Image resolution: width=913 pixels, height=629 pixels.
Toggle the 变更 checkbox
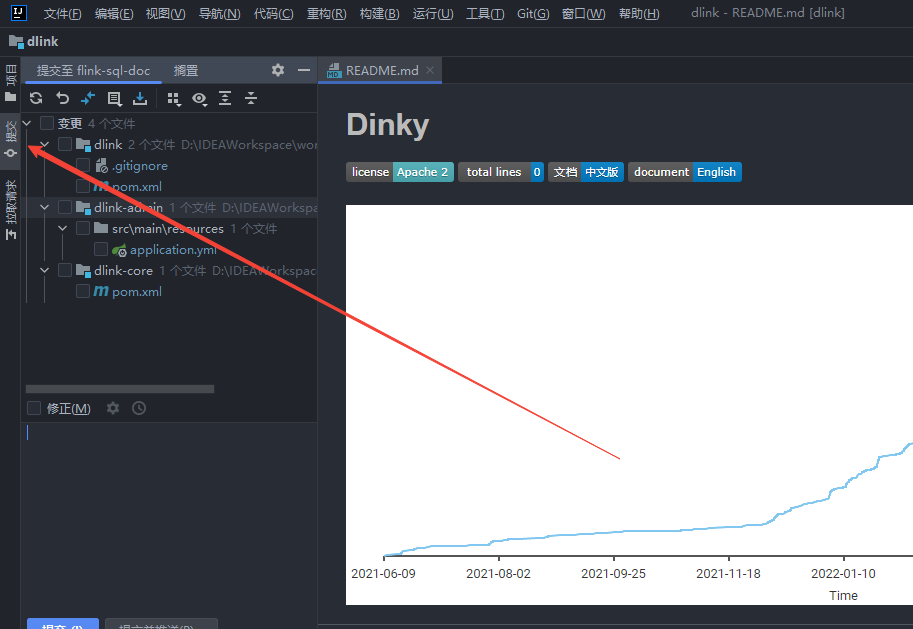click(x=47, y=123)
